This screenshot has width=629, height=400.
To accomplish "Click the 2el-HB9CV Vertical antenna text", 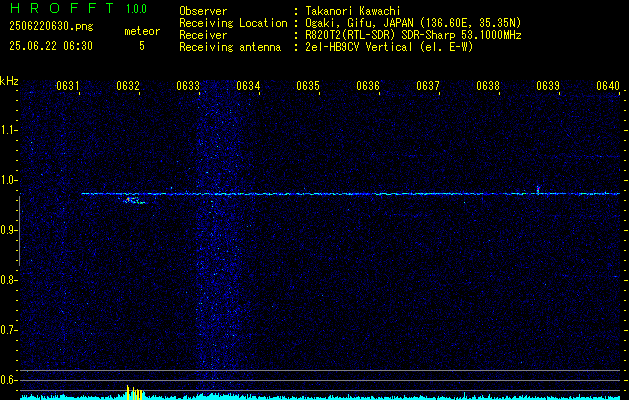I will pos(389,47).
